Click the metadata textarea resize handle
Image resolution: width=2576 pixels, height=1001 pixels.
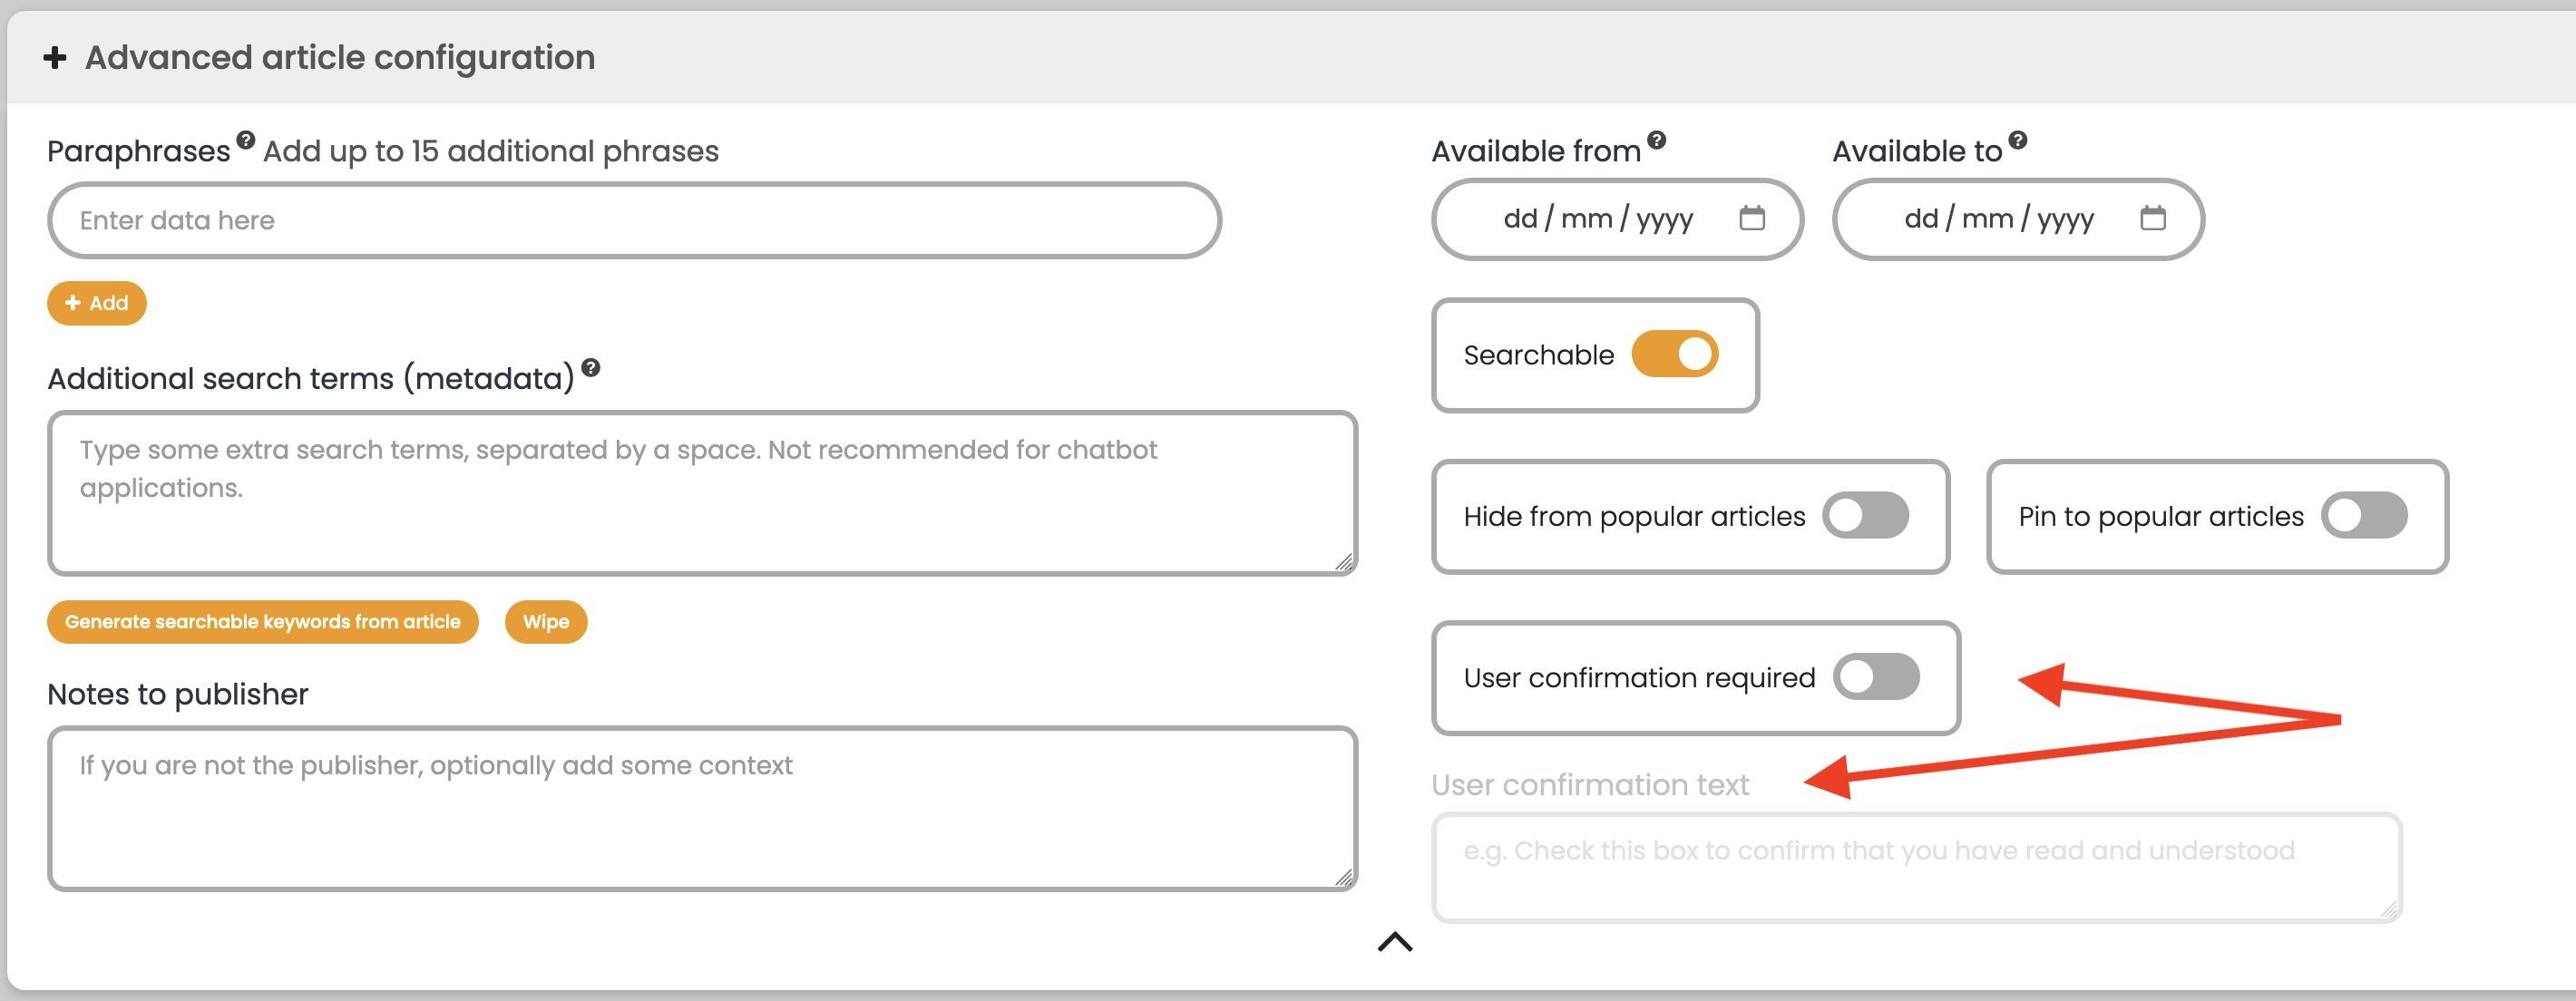[1344, 562]
